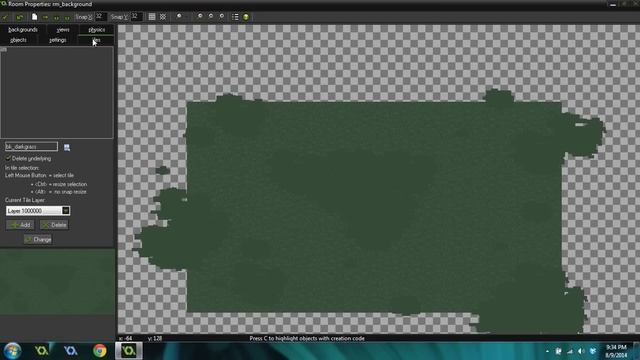Switch to the objects tab

[x=18, y=40]
